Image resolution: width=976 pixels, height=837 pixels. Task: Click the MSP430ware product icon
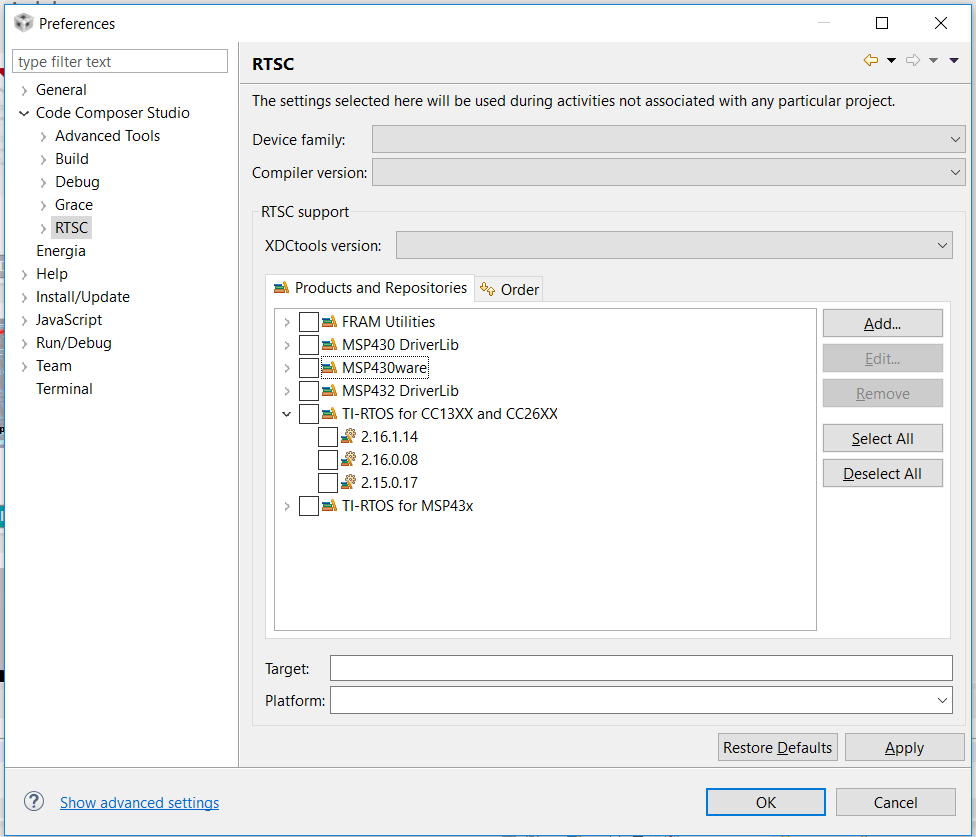click(x=329, y=368)
